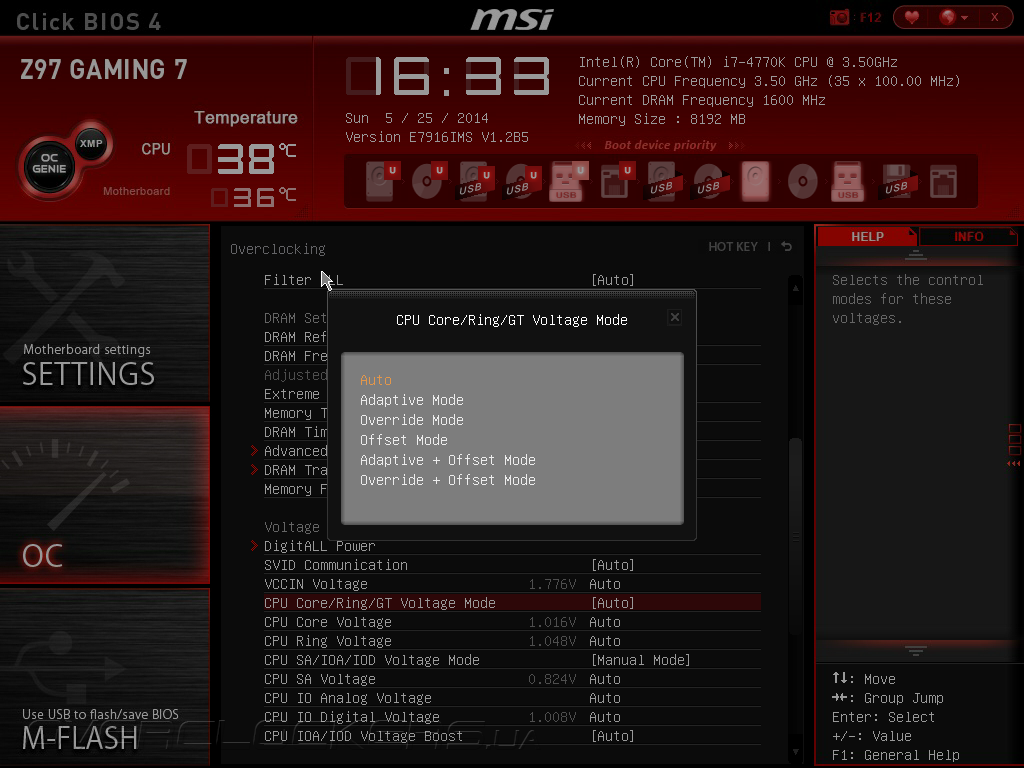Toggle the OC Genie button

tap(49, 164)
